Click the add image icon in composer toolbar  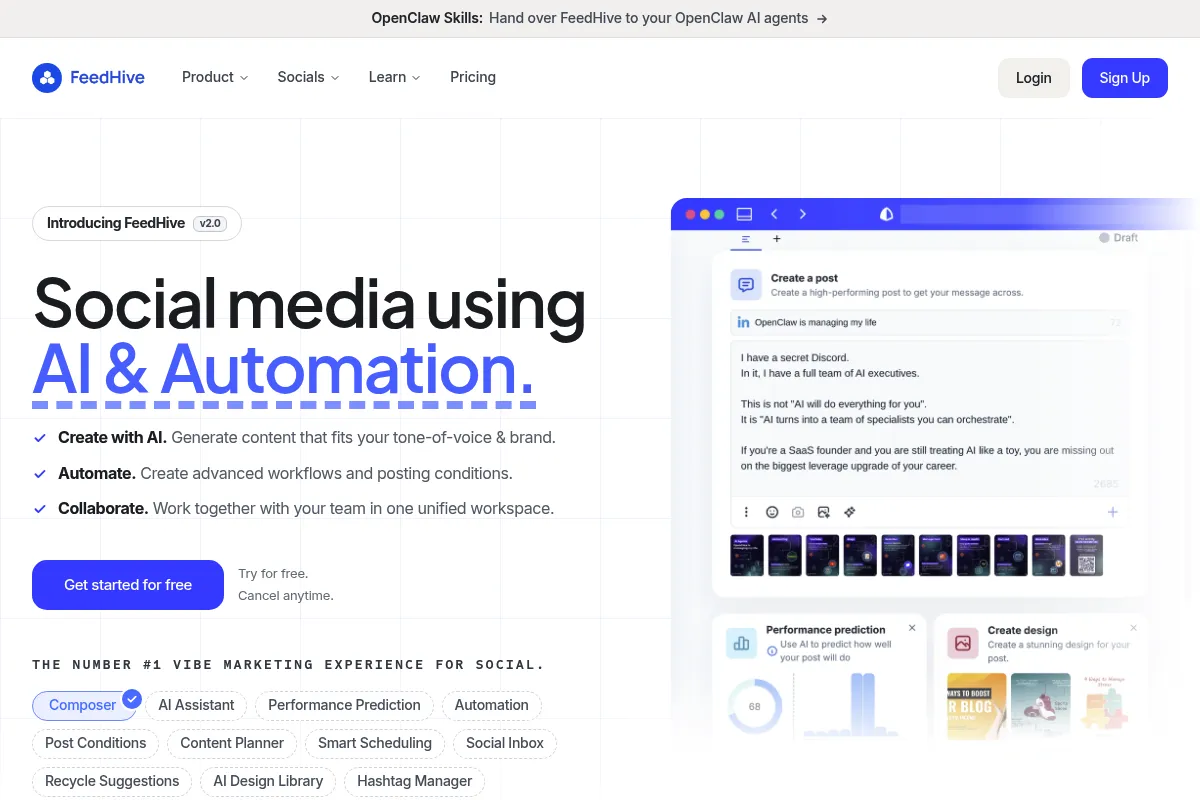(x=824, y=512)
